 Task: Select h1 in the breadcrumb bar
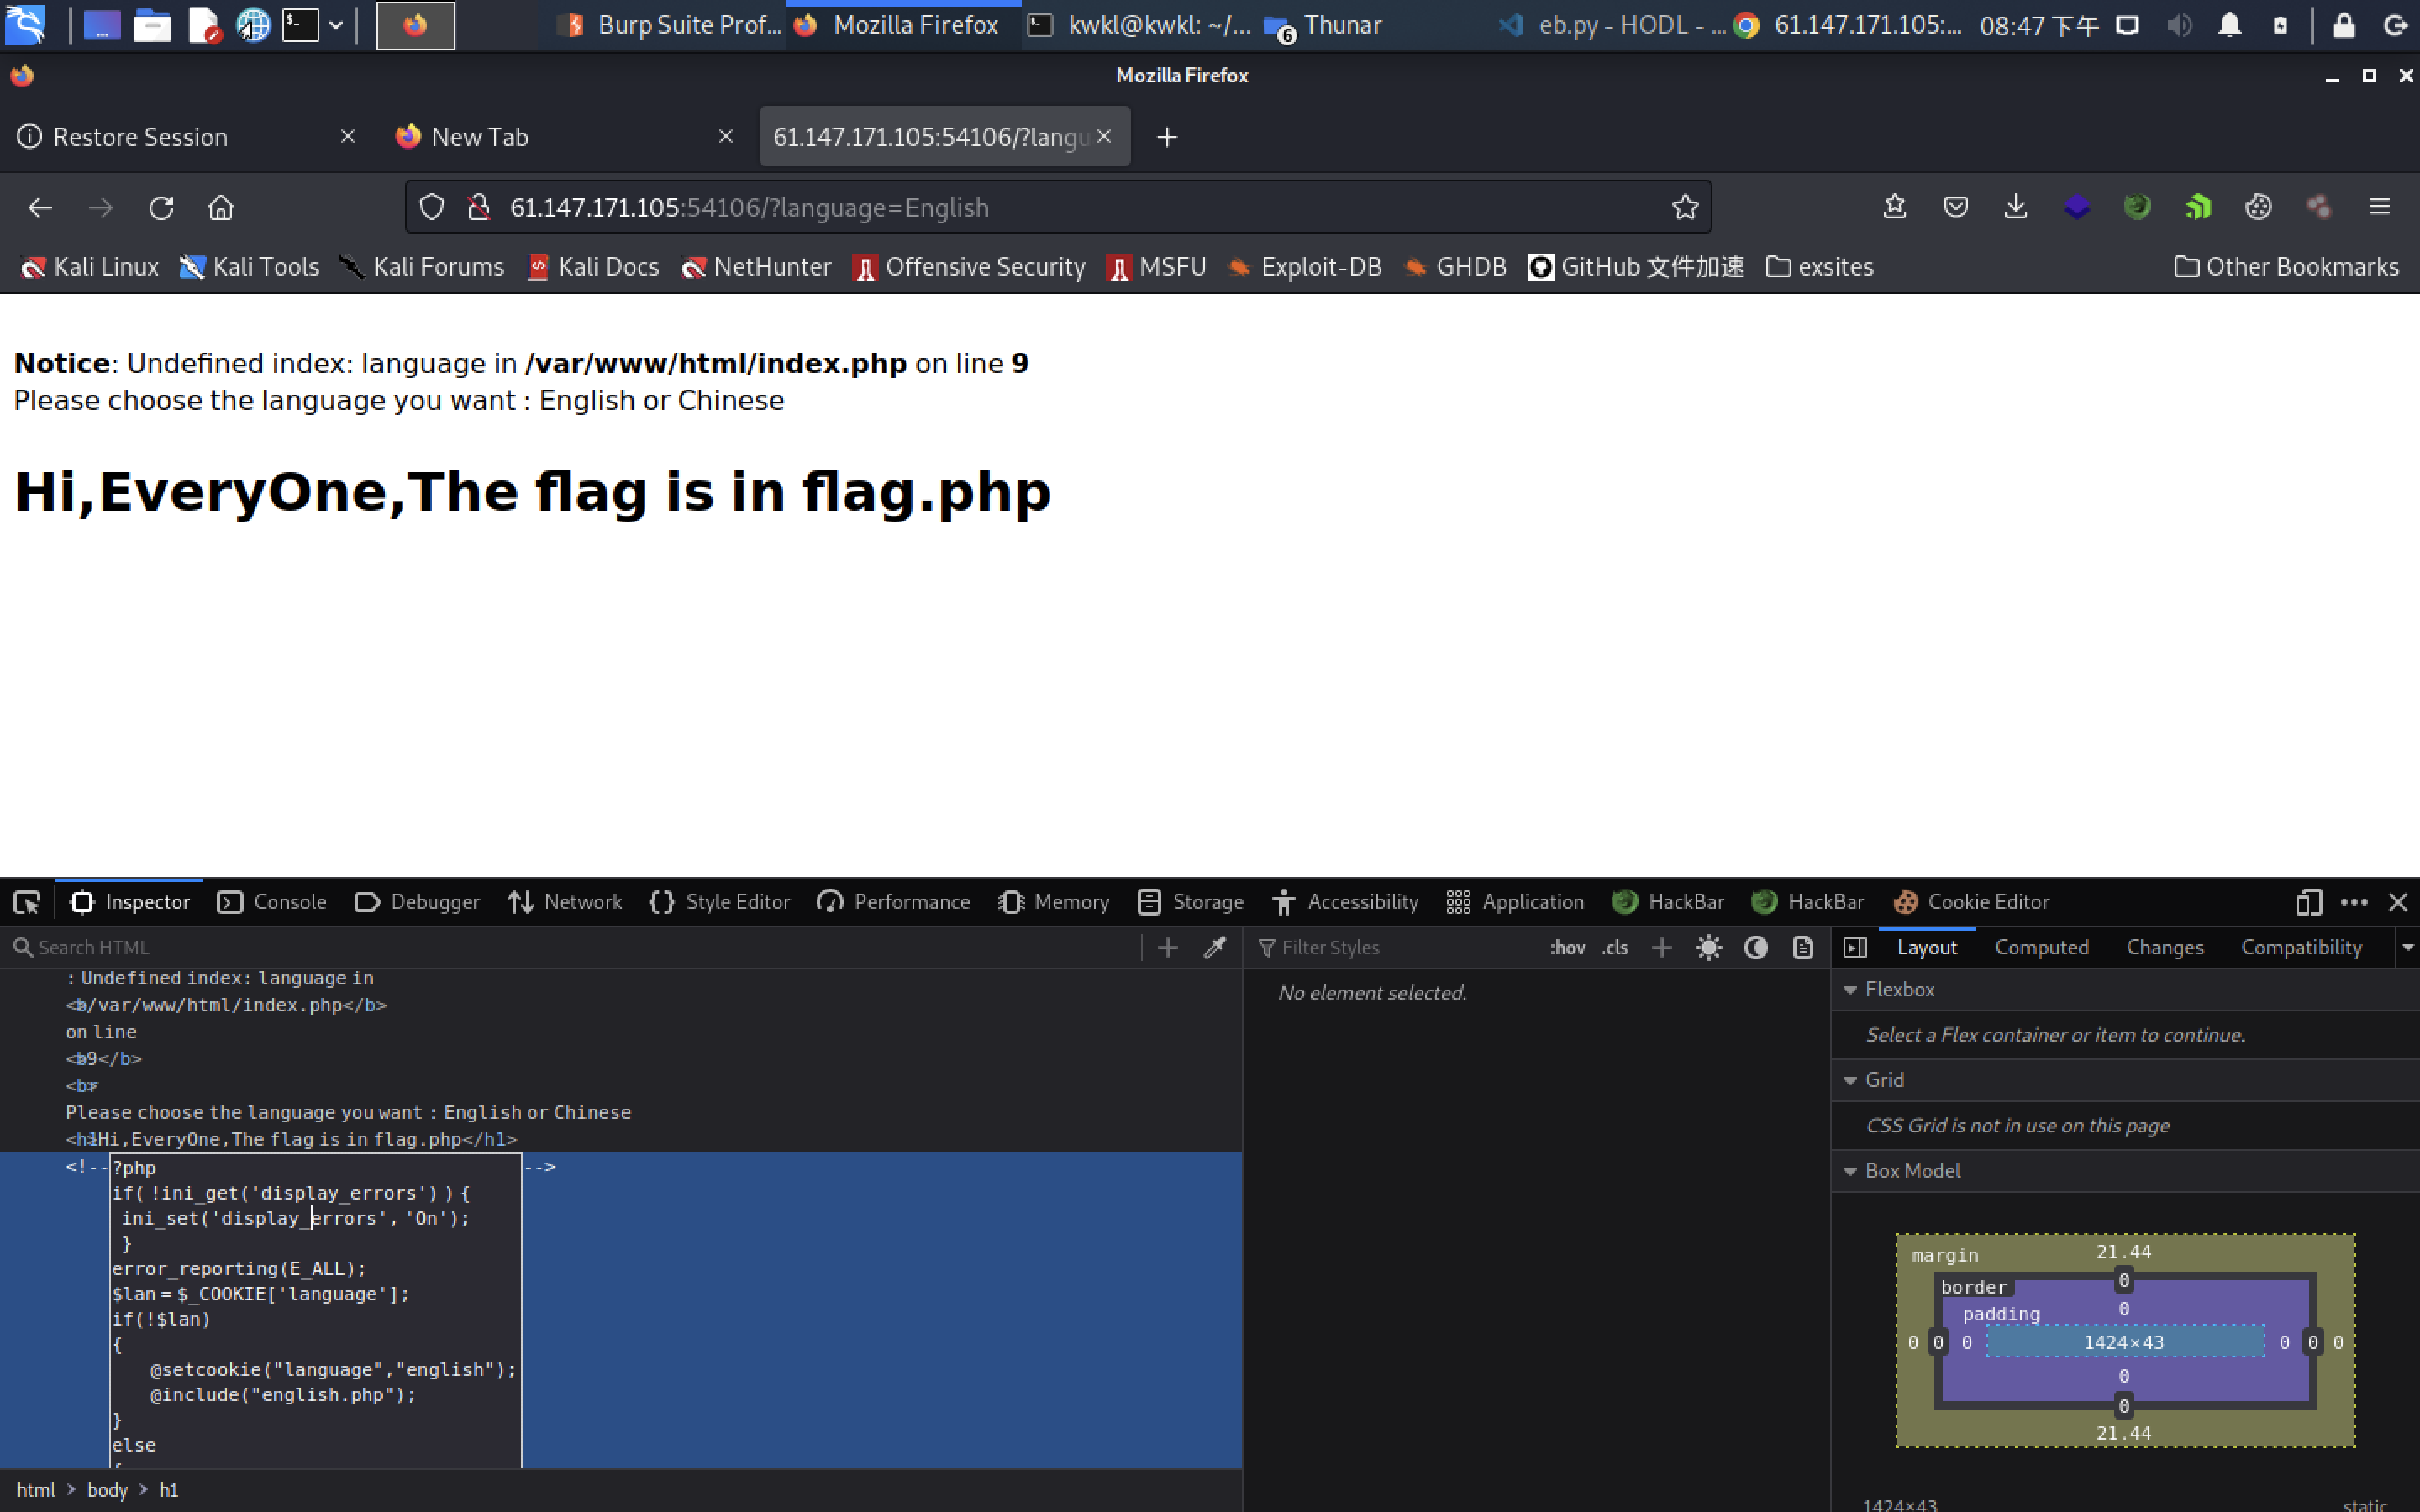pyautogui.click(x=169, y=1489)
